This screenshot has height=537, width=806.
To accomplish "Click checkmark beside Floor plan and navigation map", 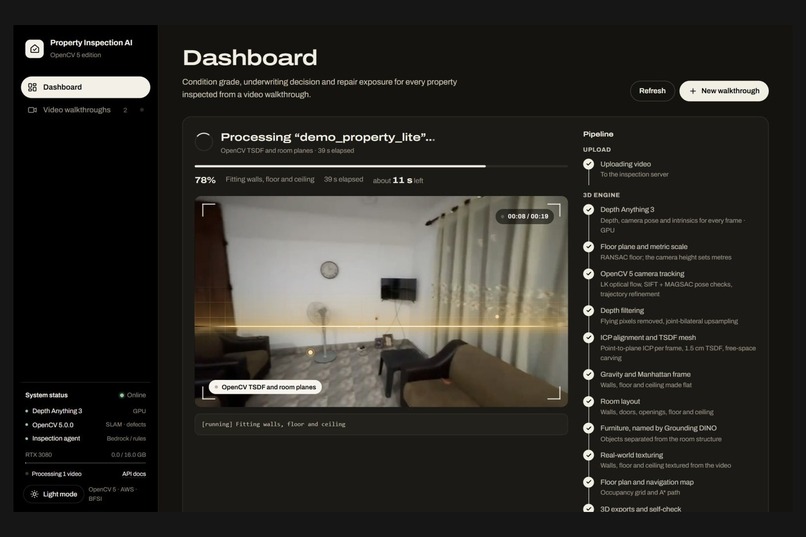I will point(589,482).
